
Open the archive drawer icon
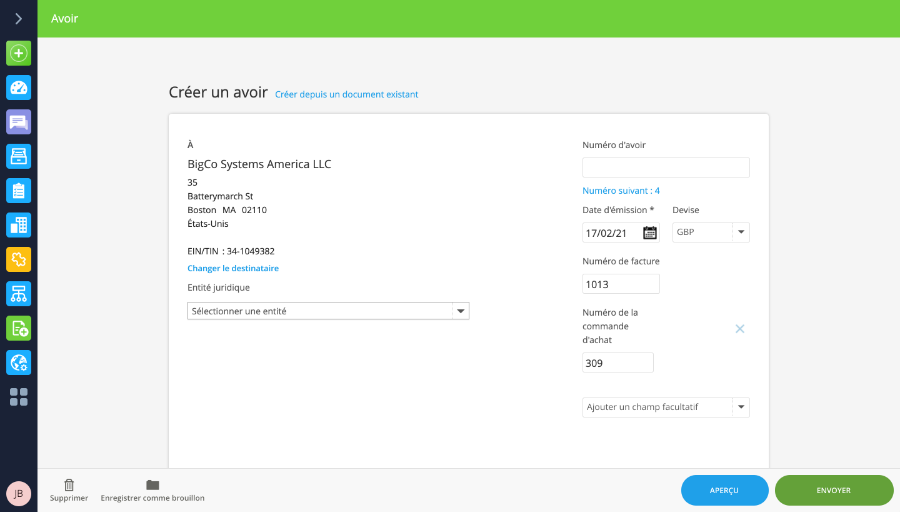(18, 156)
